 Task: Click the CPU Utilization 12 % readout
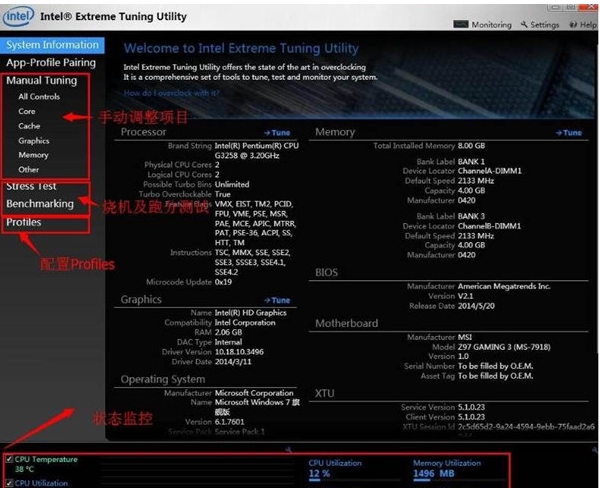tap(320, 473)
